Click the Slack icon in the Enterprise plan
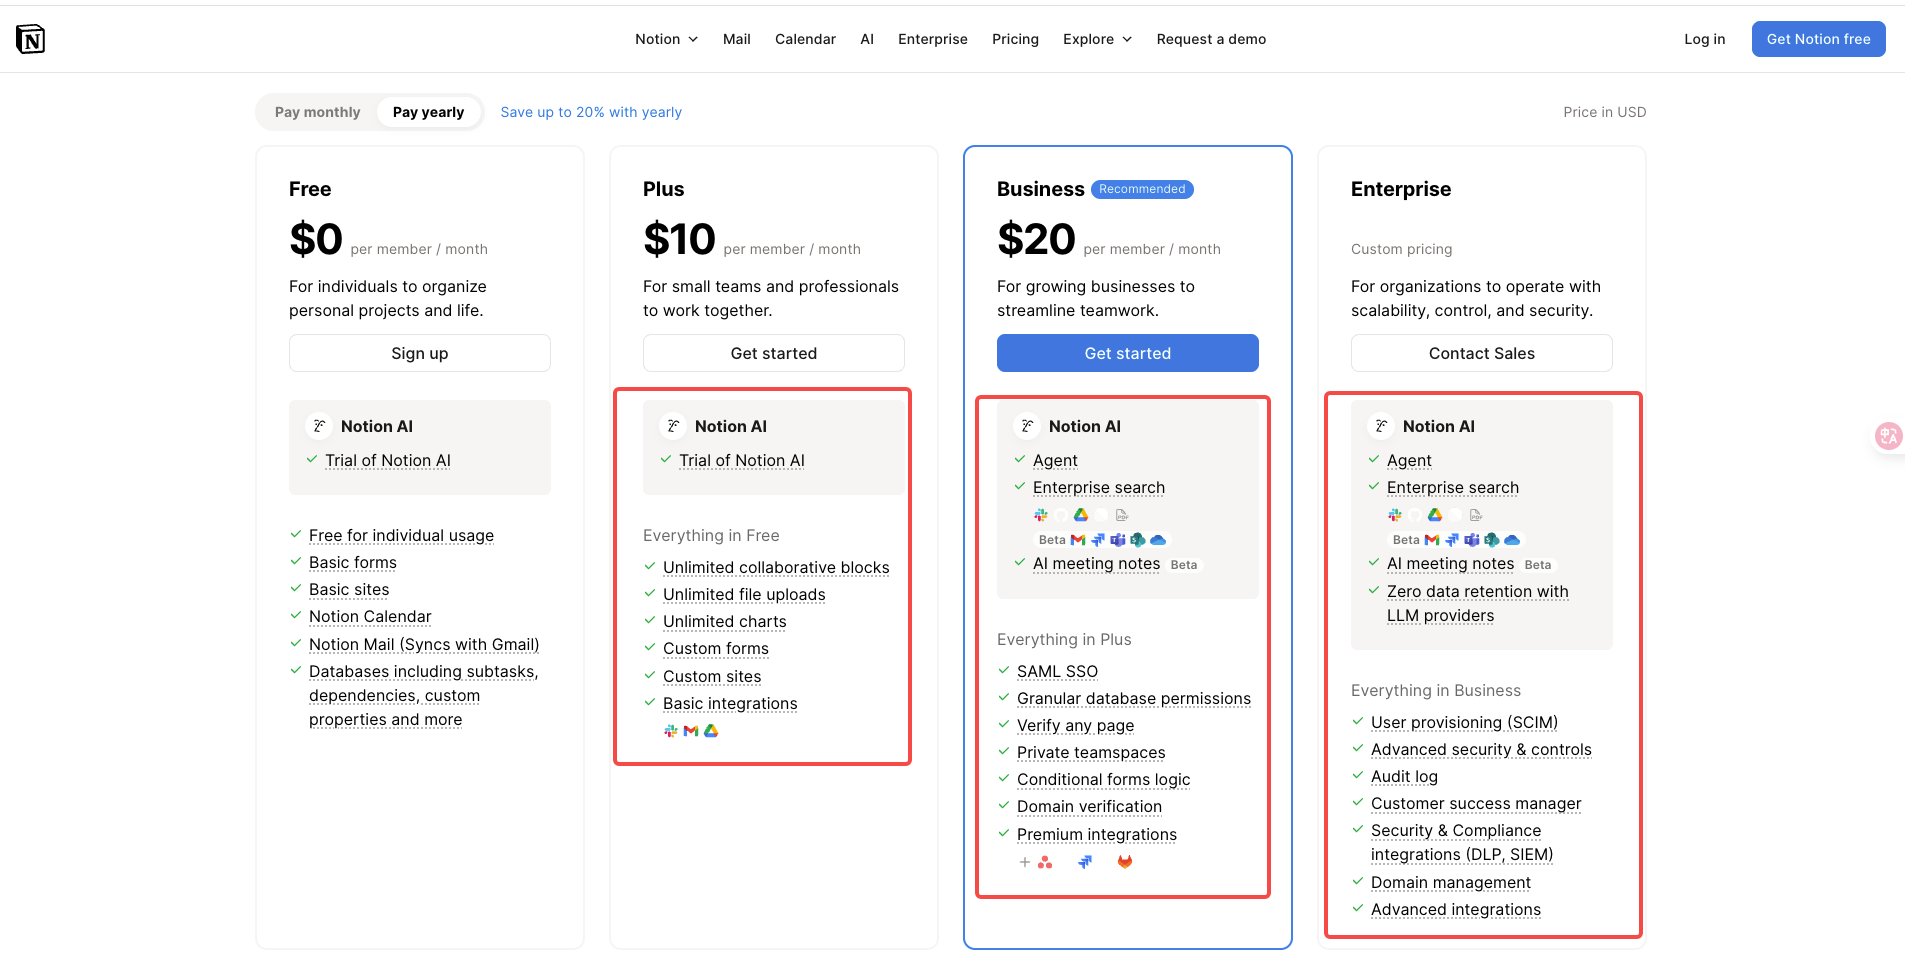This screenshot has height=964, width=1905. click(1395, 515)
